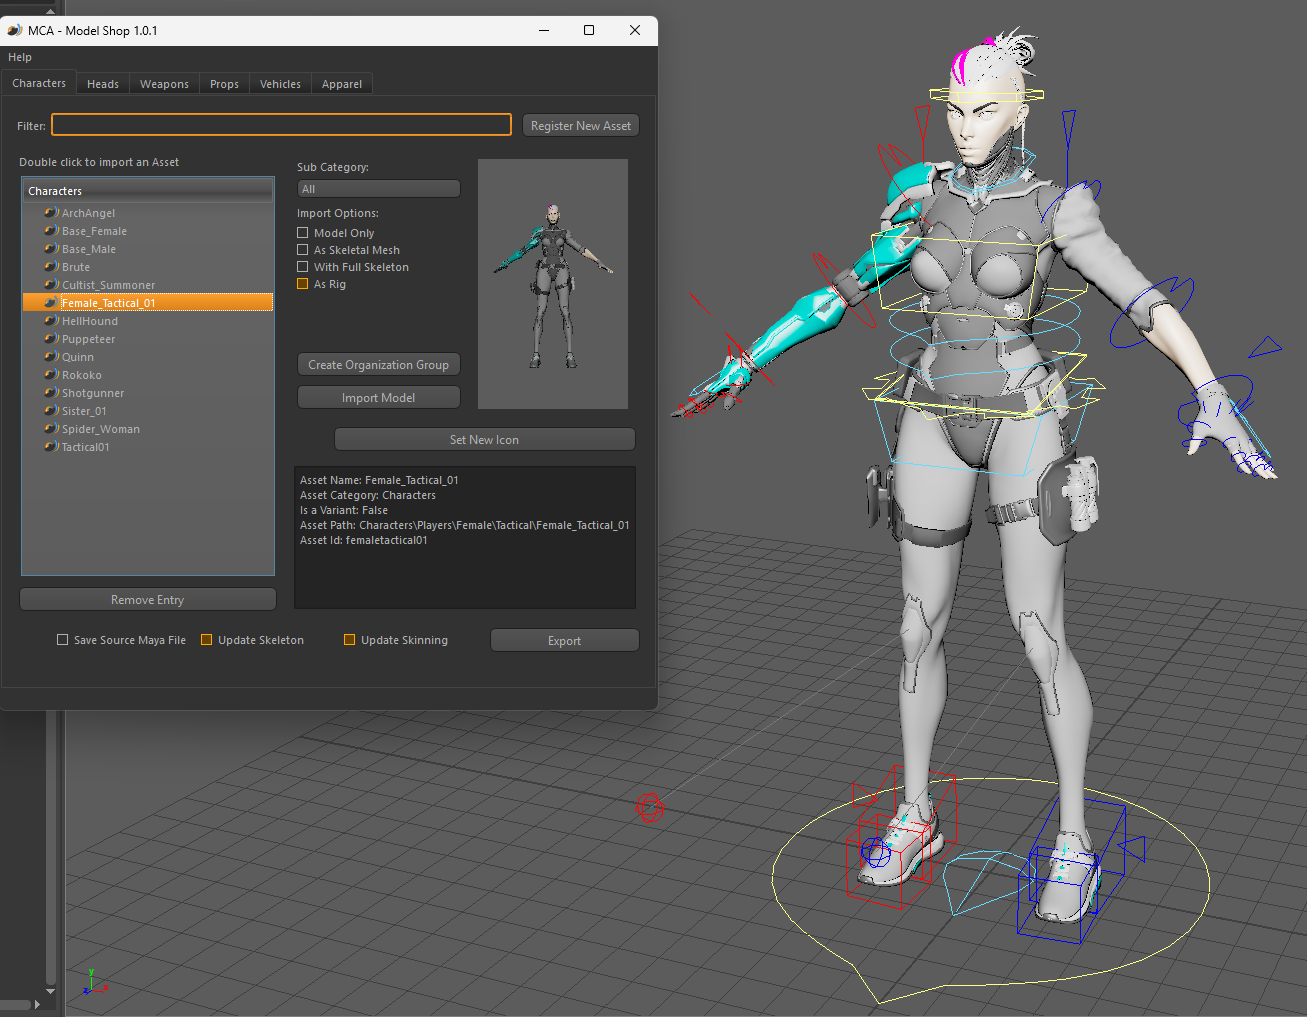Enable the Model Only import option
The width and height of the screenshot is (1307, 1017).
pyautogui.click(x=302, y=232)
